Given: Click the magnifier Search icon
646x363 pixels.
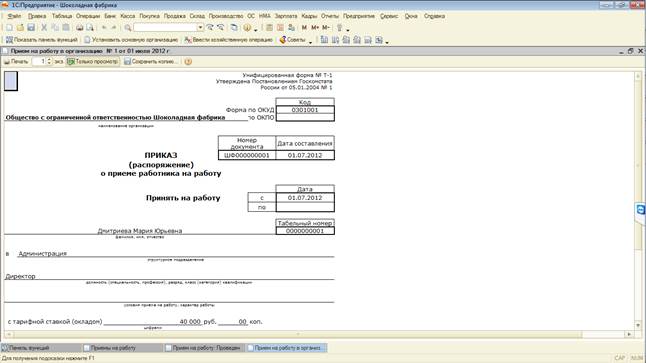Looking at the screenshot, I should tap(128, 28).
